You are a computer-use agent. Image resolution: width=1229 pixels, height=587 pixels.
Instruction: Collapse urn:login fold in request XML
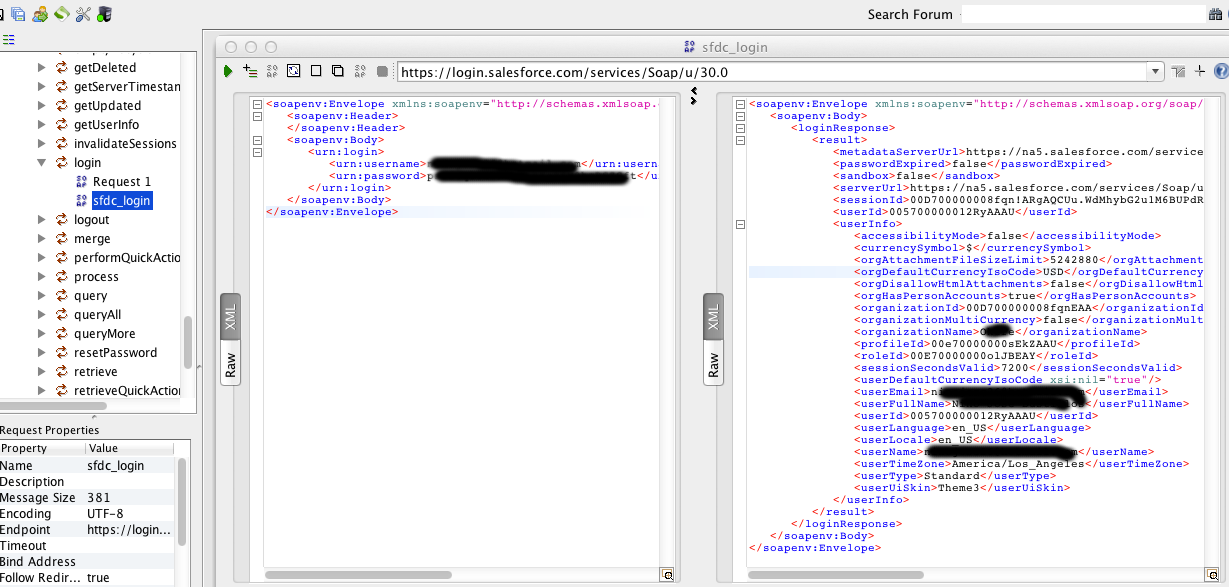(258, 152)
